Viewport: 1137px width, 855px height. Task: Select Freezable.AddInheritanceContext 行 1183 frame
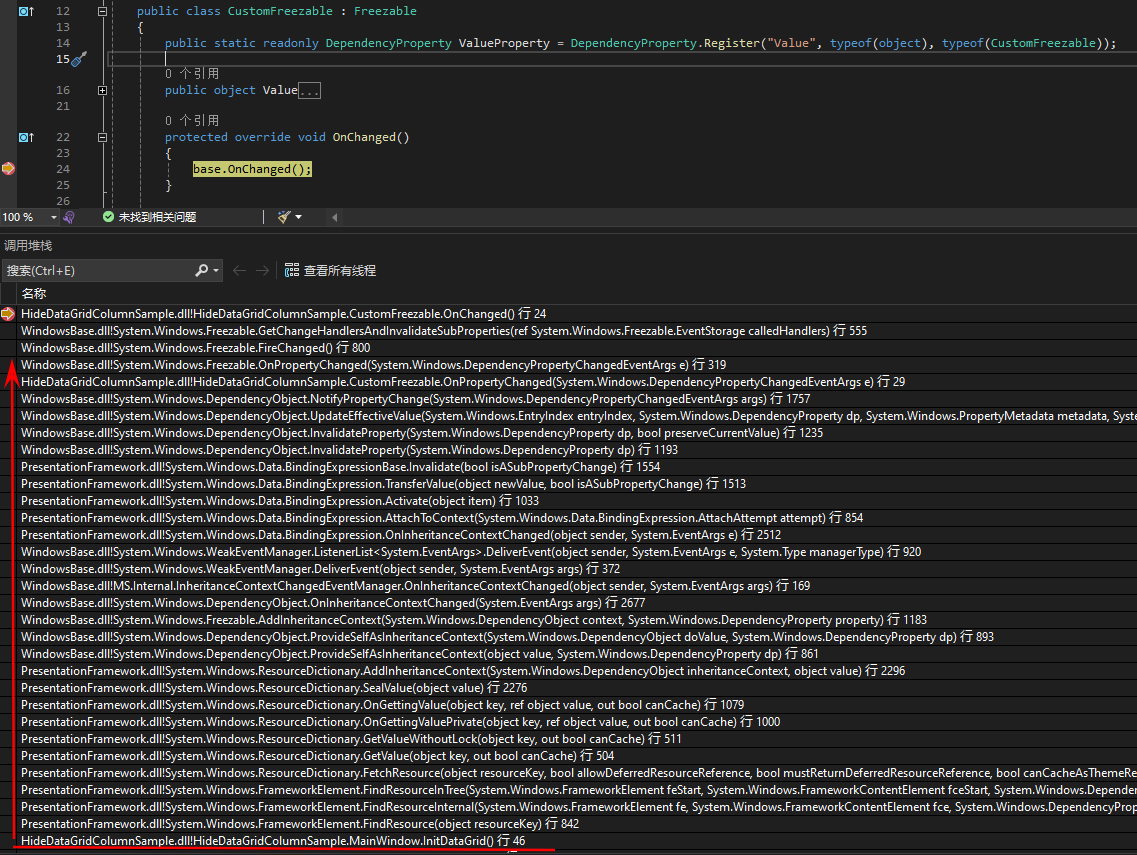coord(474,620)
